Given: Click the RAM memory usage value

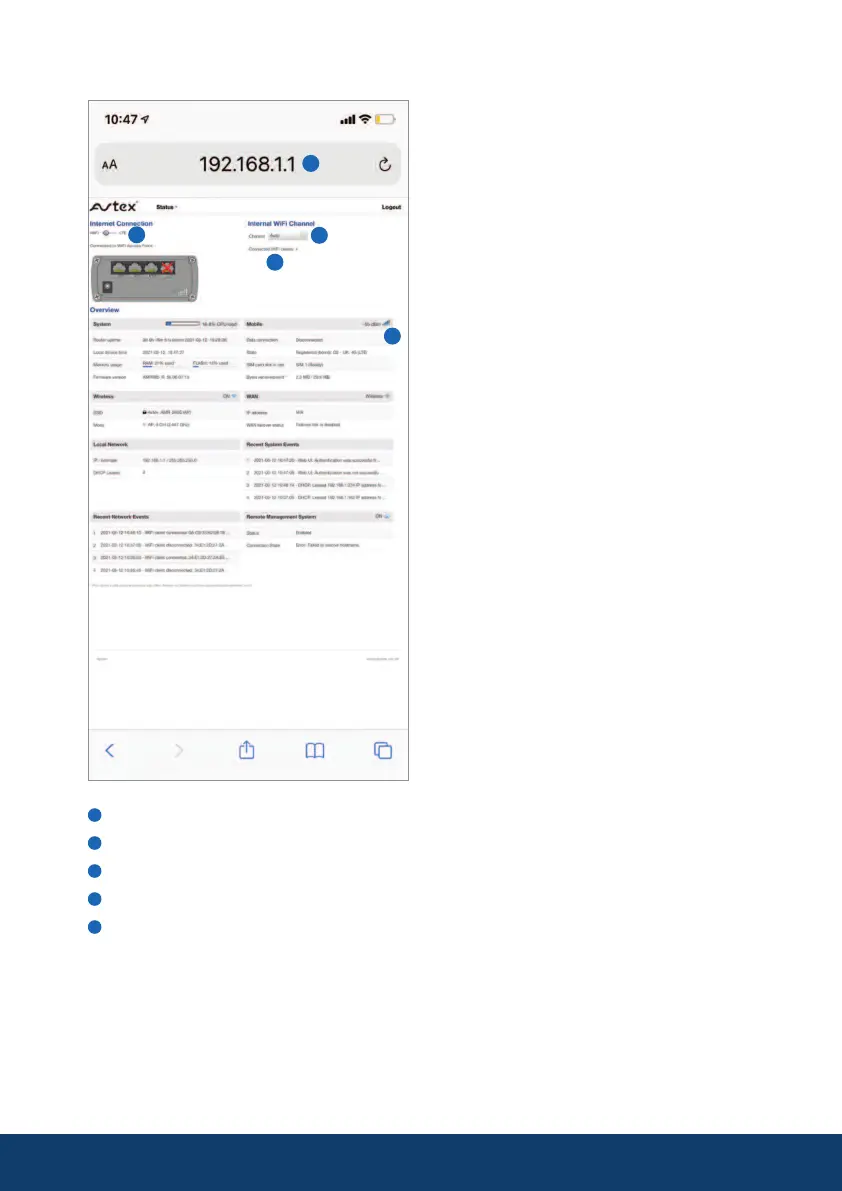Looking at the screenshot, I should [159, 364].
